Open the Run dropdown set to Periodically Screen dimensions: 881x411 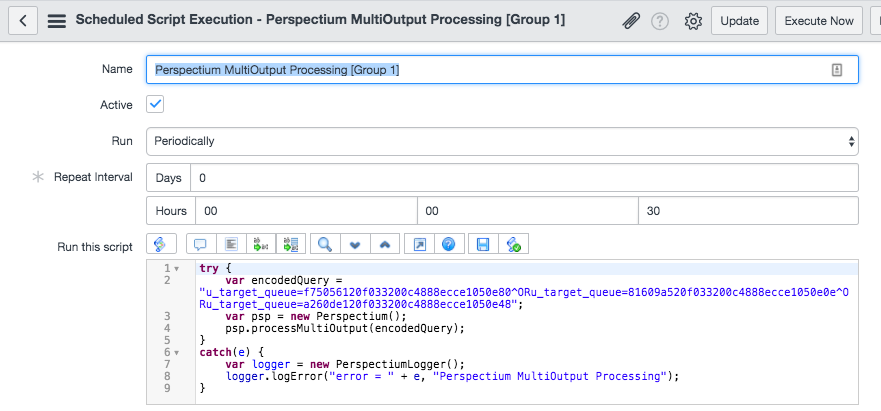click(502, 141)
